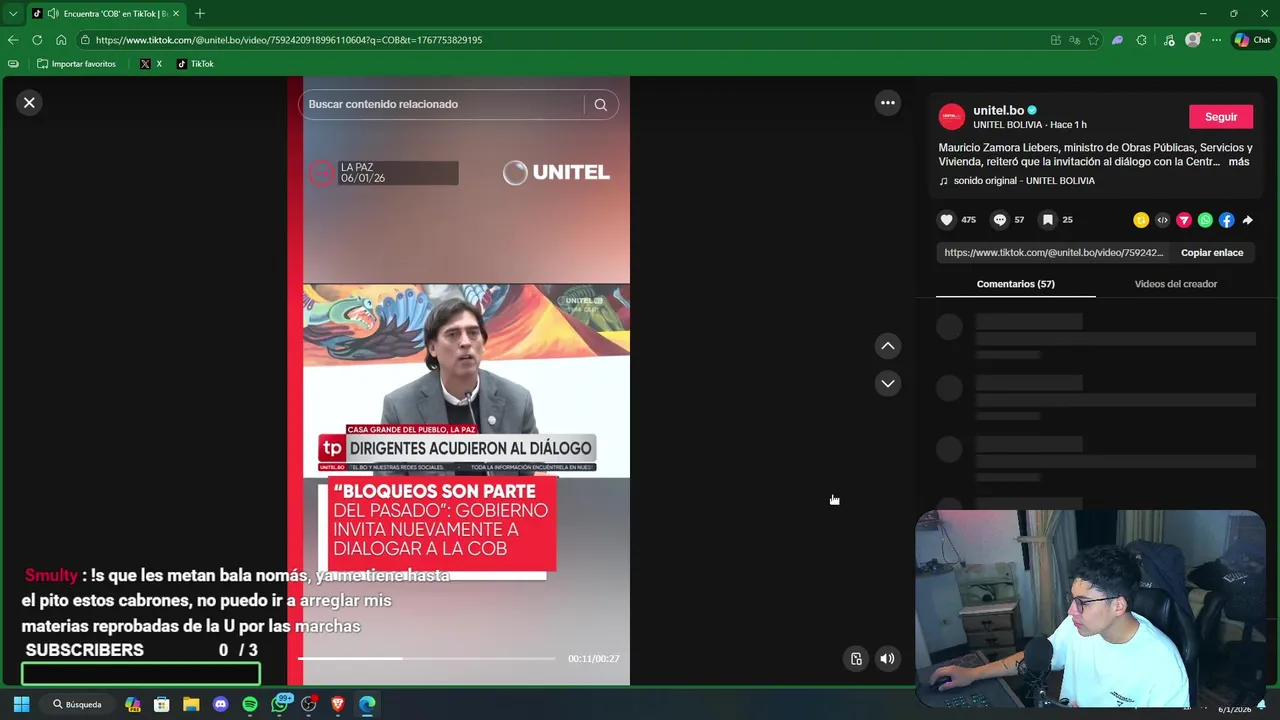Open the Extensions puzzle icon
The width and height of the screenshot is (1280, 720).
coord(1142,40)
